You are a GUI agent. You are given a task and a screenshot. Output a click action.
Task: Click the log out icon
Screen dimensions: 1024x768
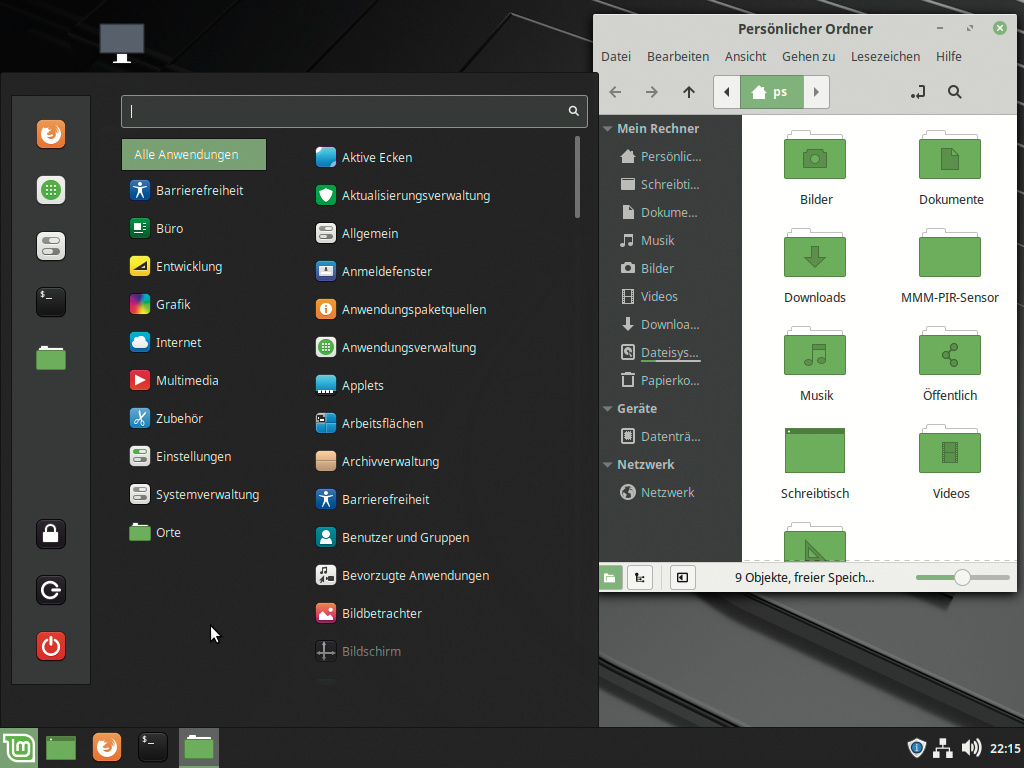51,590
